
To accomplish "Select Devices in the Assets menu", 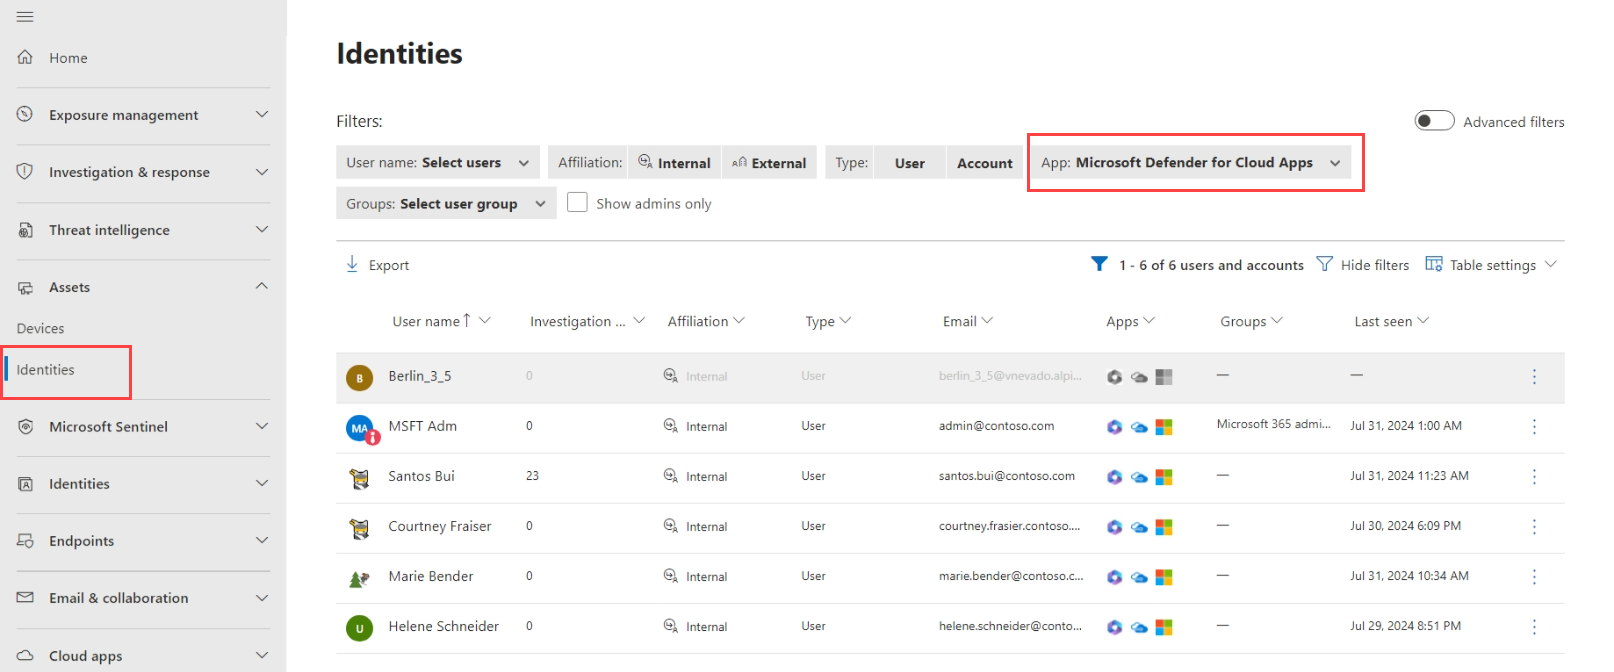I will (x=41, y=329).
